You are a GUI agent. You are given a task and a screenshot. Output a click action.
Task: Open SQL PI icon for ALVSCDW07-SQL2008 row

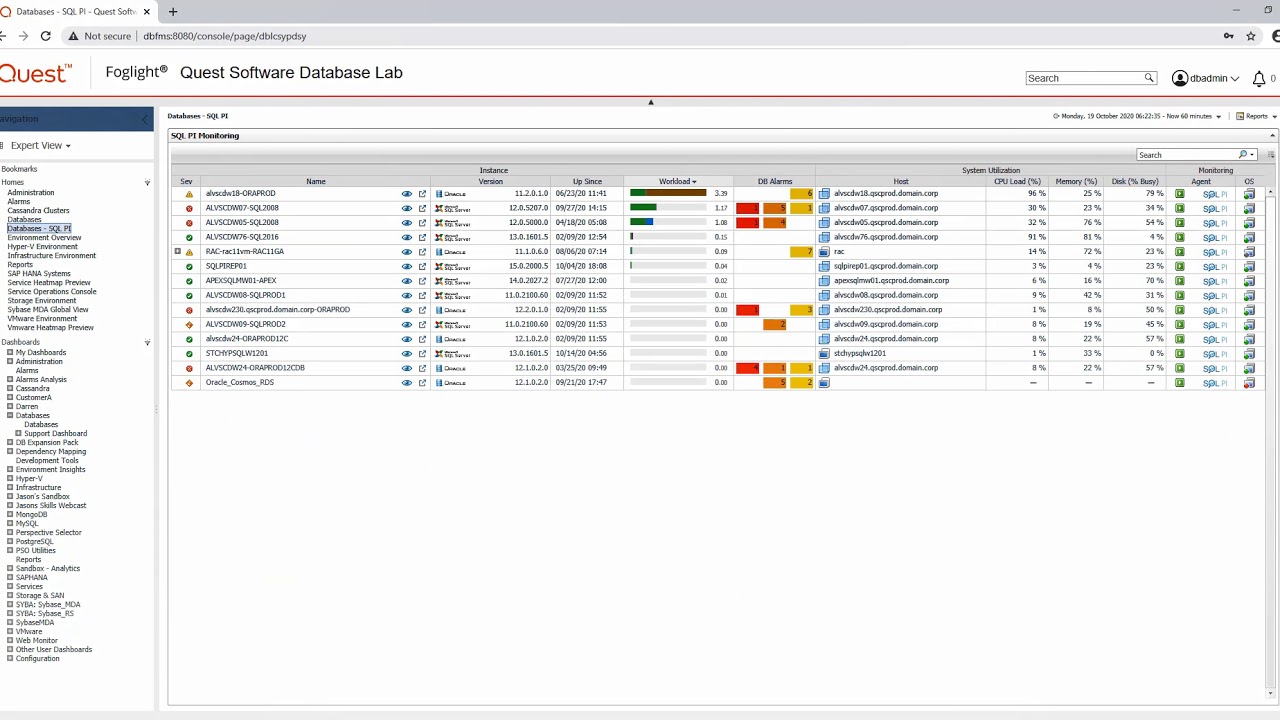tap(1215, 208)
